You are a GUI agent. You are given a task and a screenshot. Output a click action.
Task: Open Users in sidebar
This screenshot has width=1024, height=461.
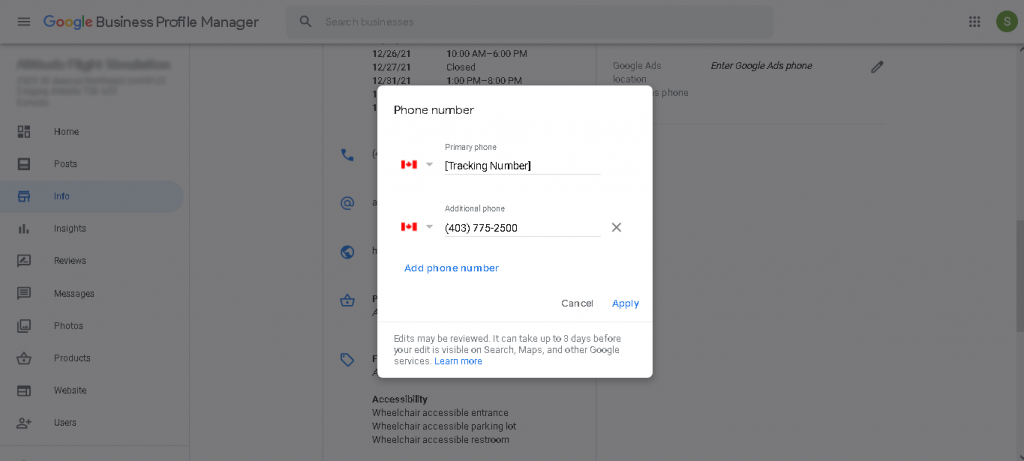(65, 422)
